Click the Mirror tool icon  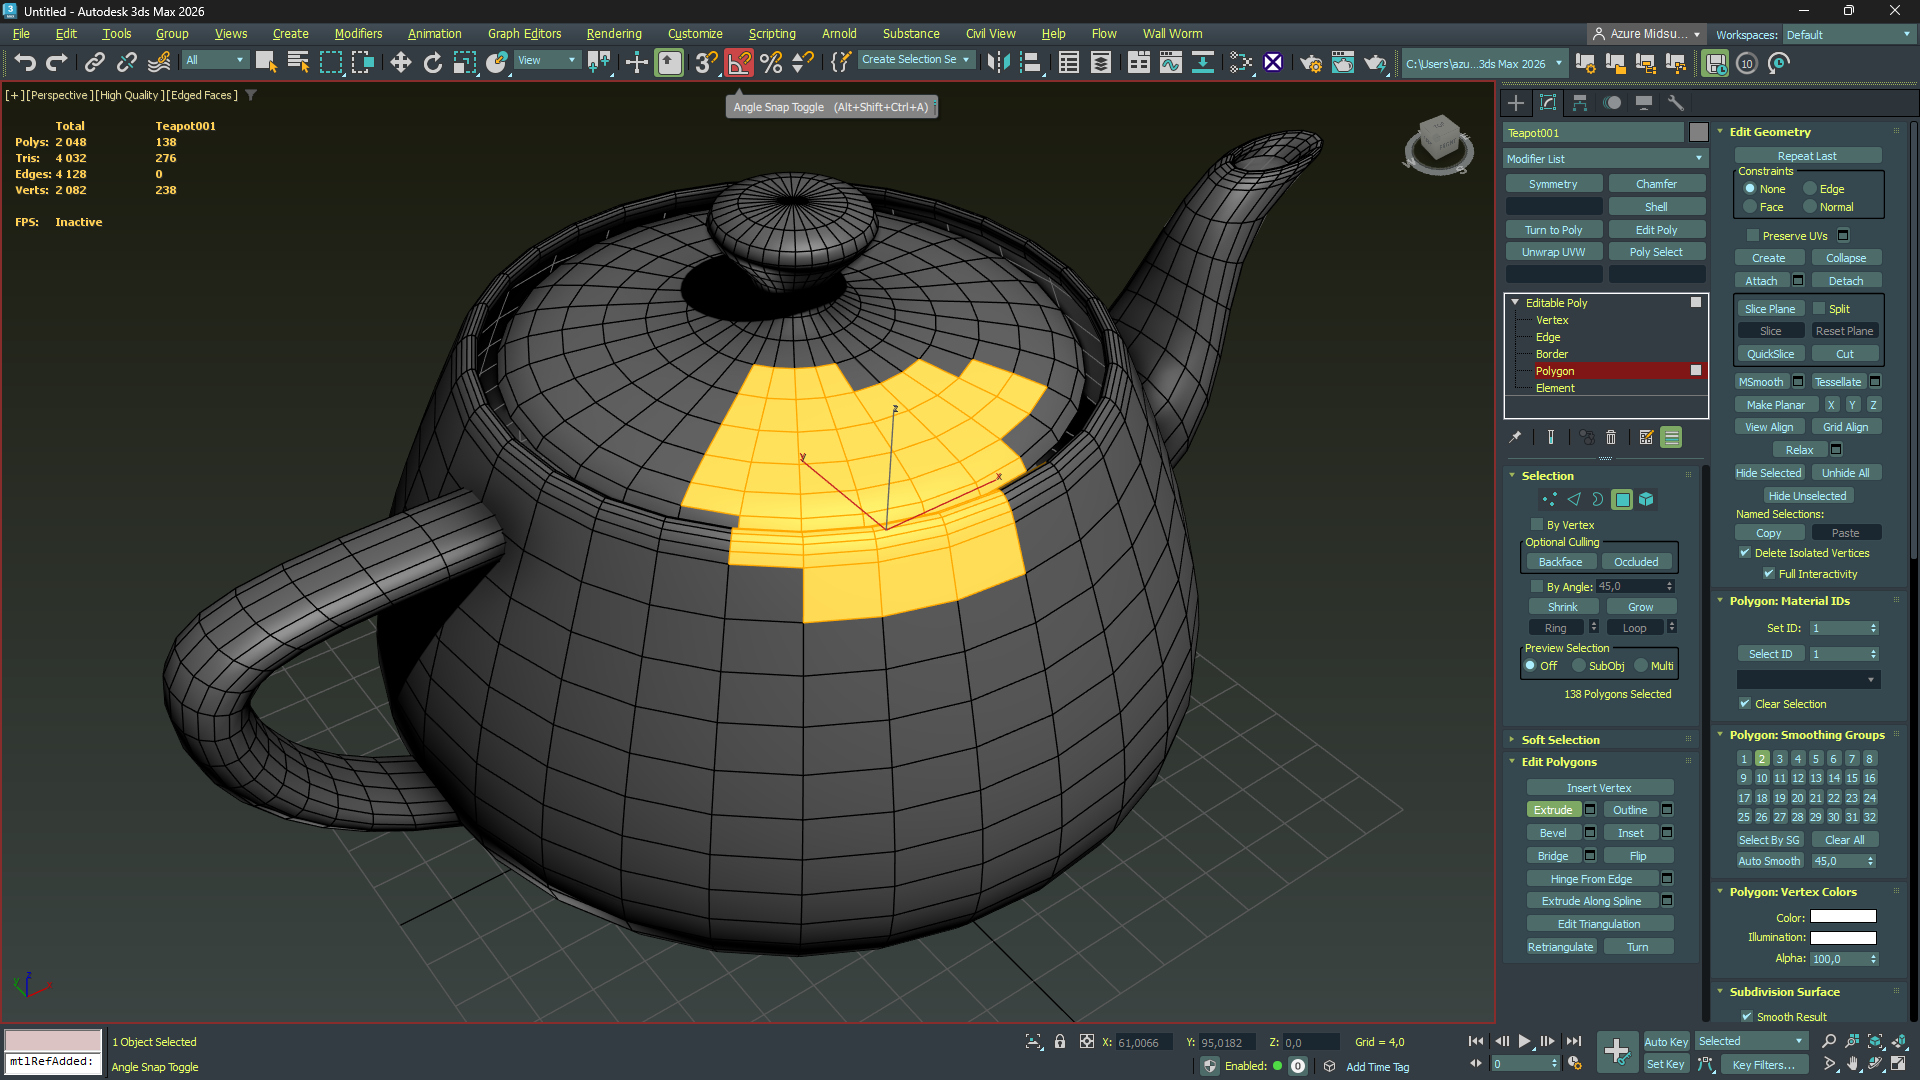click(997, 63)
